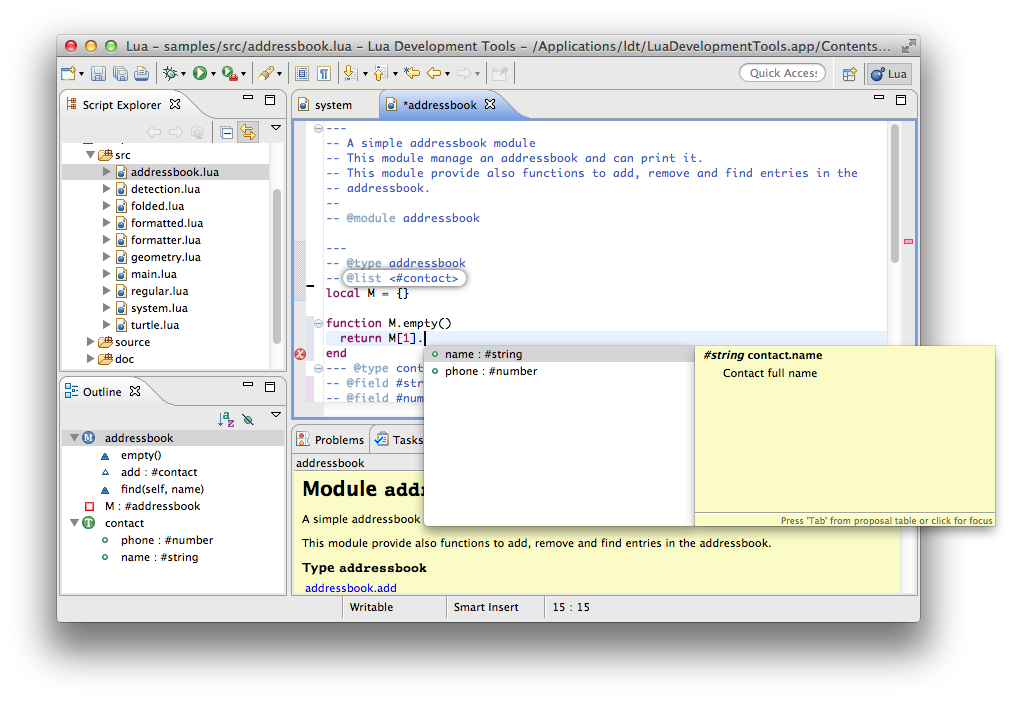Print using the printer toolbar icon
Viewport: 1009px width, 701px height.
click(x=142, y=74)
